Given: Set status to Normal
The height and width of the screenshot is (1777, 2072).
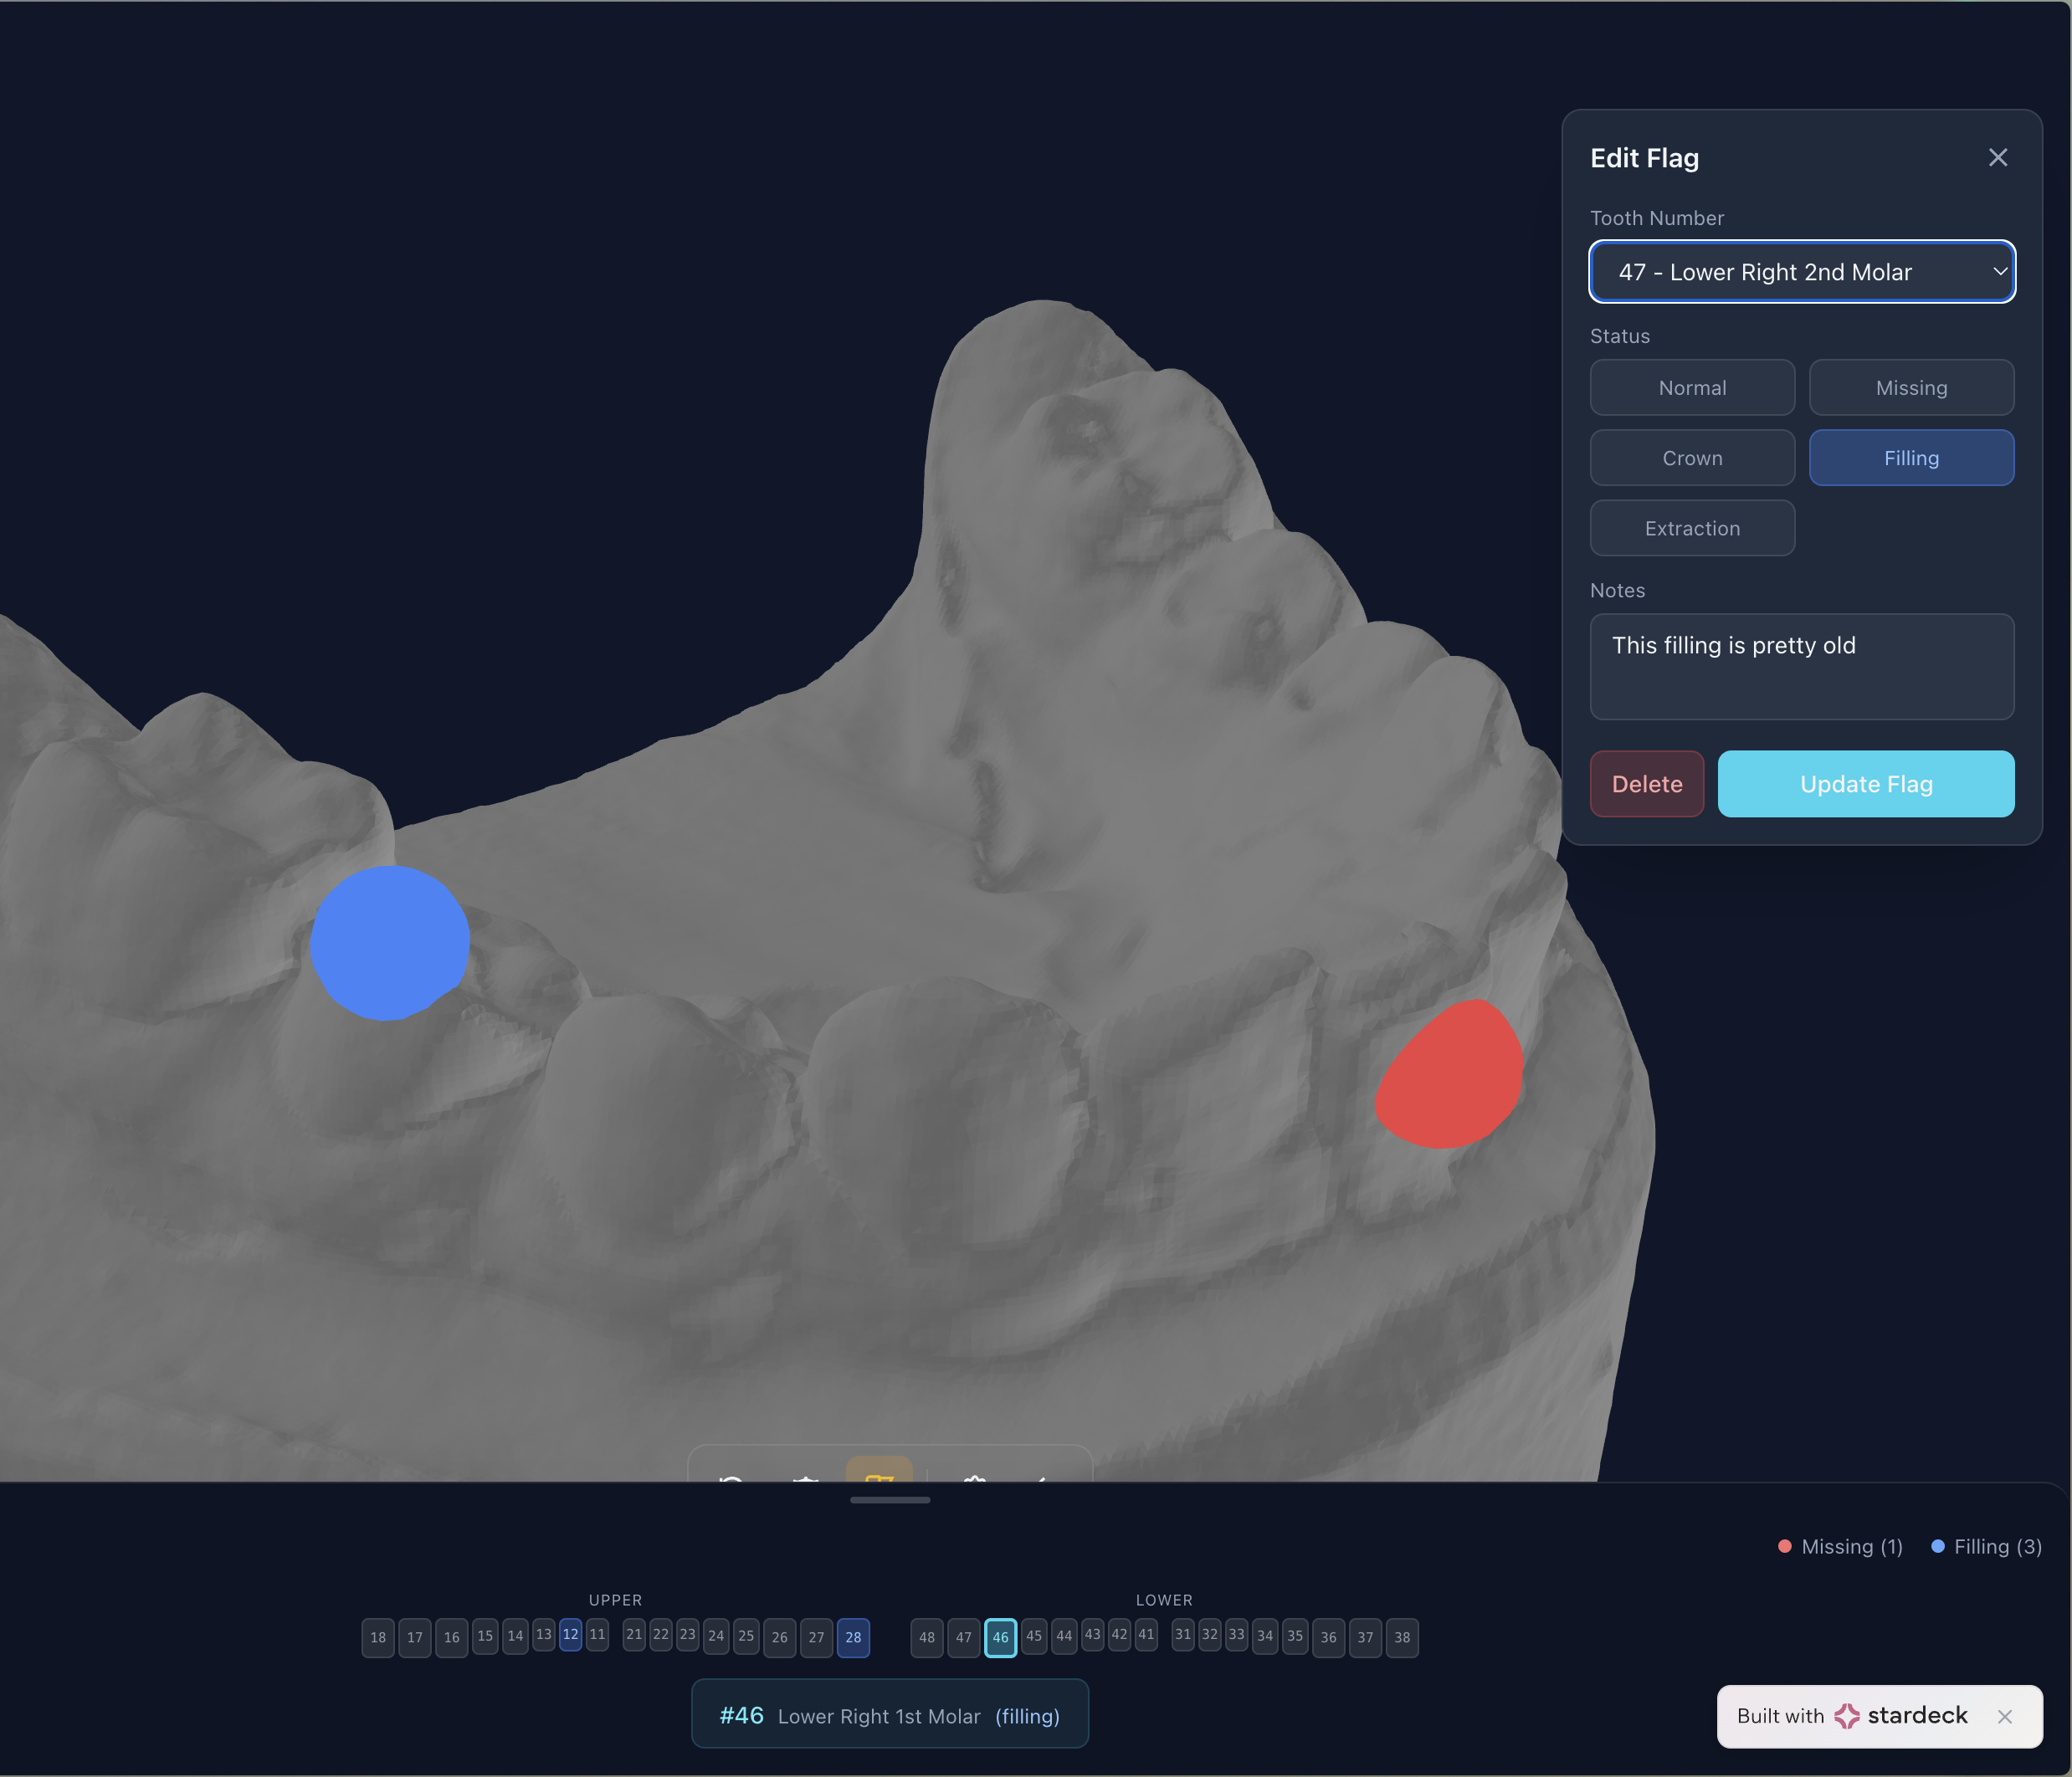Looking at the screenshot, I should [1691, 388].
